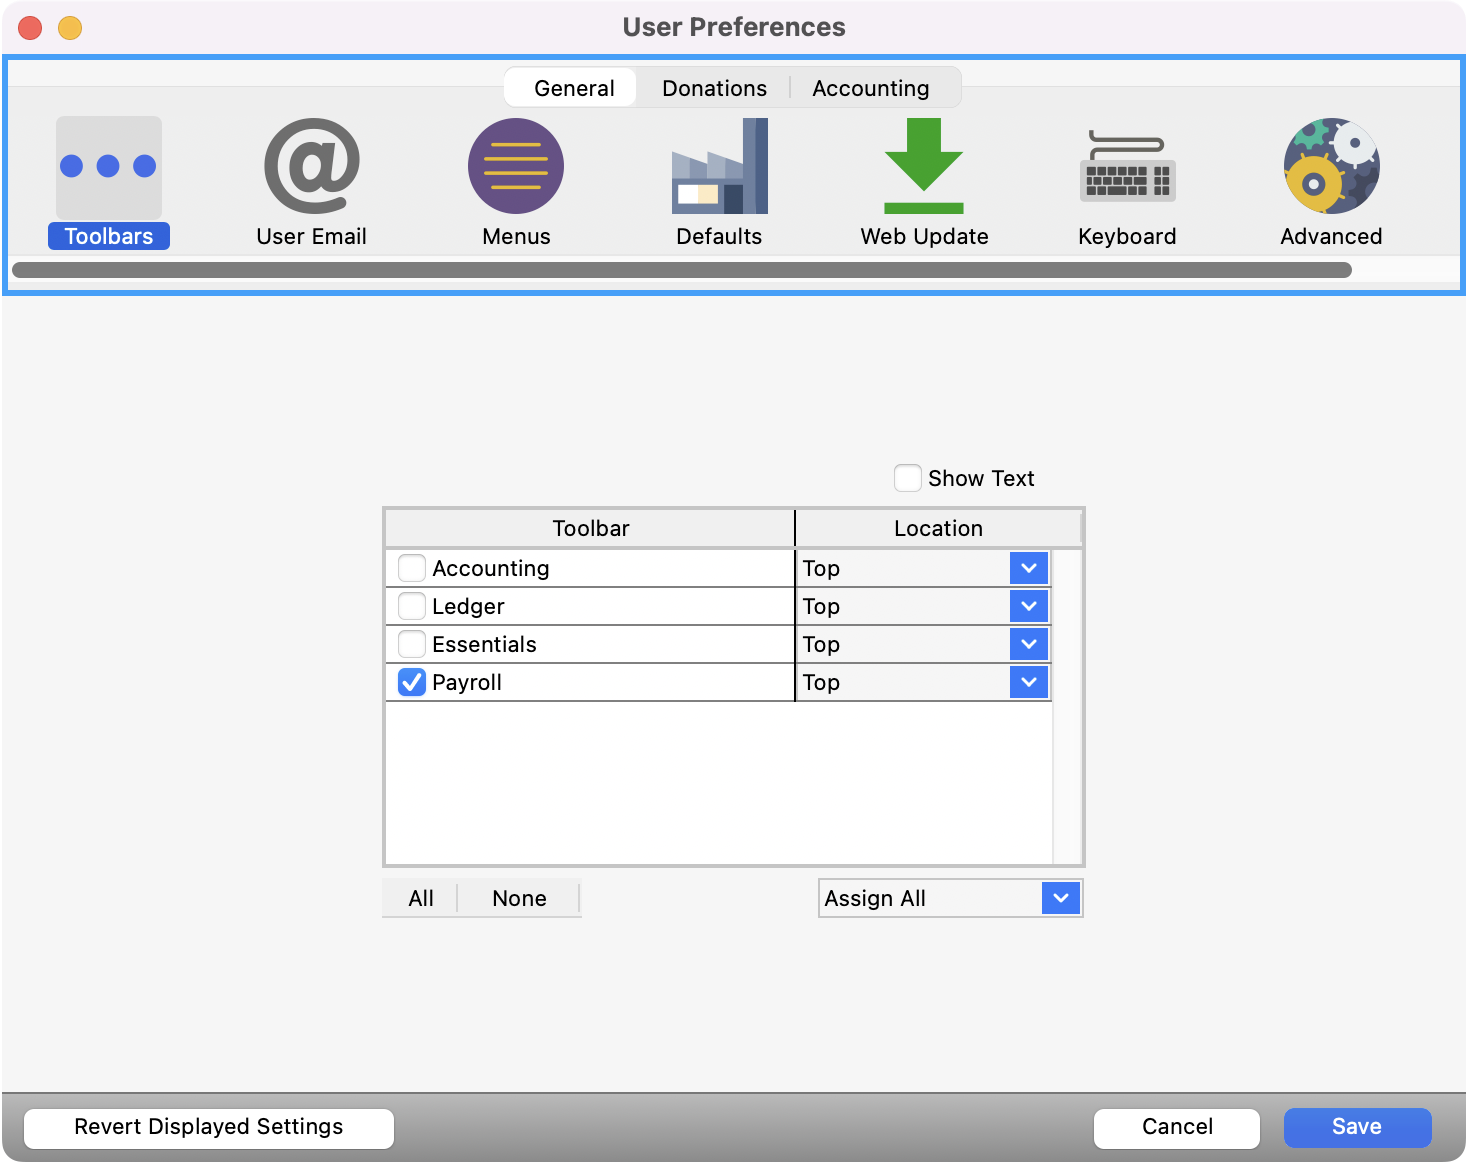Open the Menus preferences icon

(516, 167)
